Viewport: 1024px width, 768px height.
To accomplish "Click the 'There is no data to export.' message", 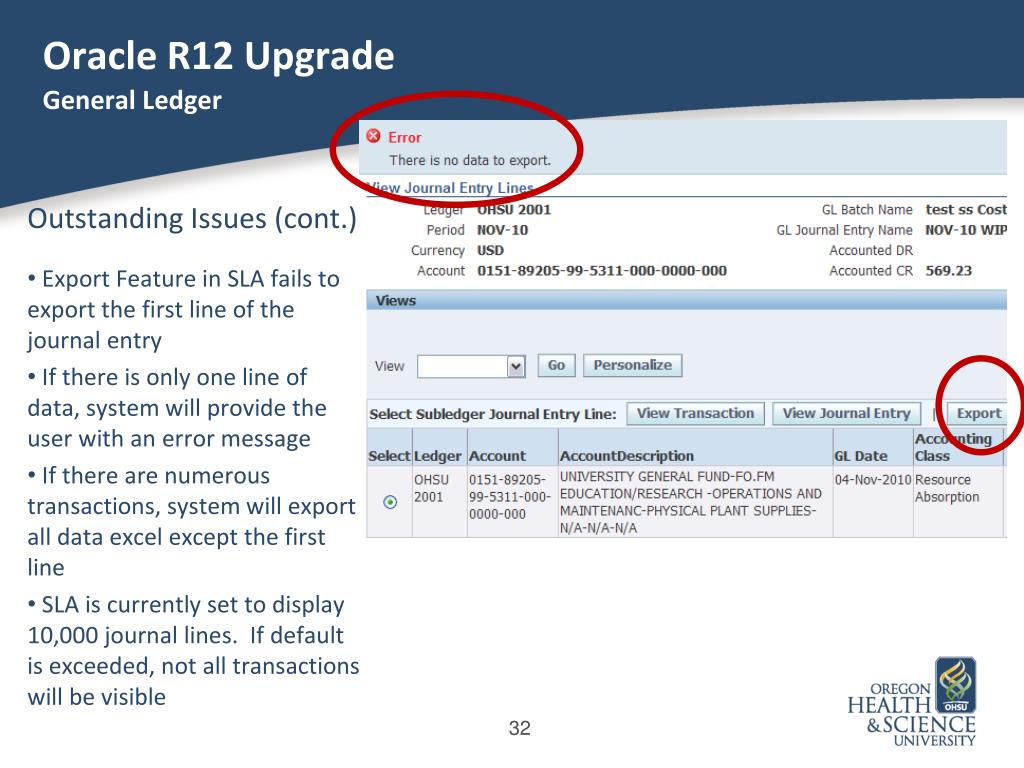I will coord(470,160).
